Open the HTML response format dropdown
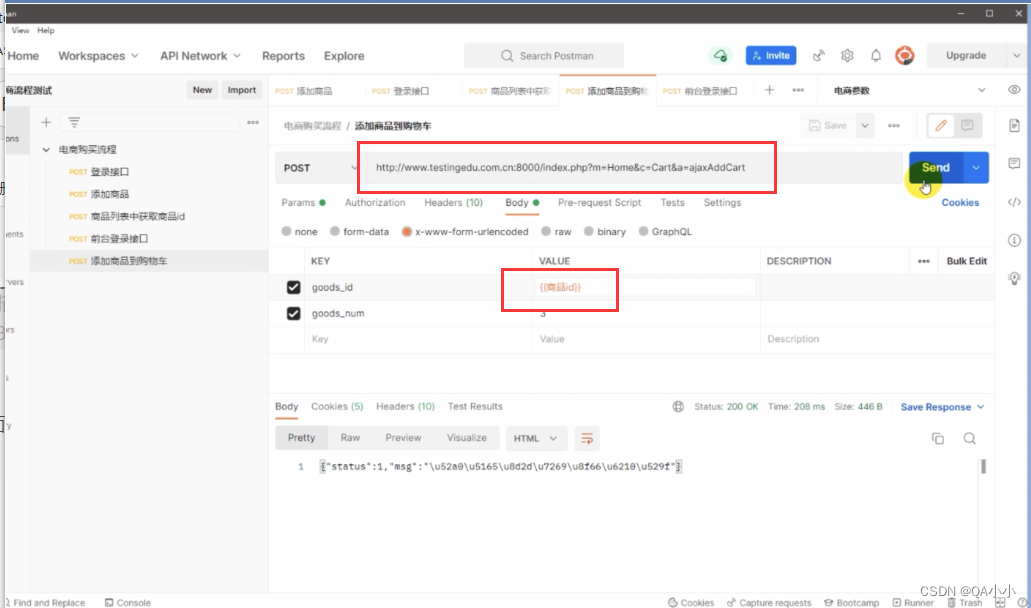1031x608 pixels. (x=535, y=438)
